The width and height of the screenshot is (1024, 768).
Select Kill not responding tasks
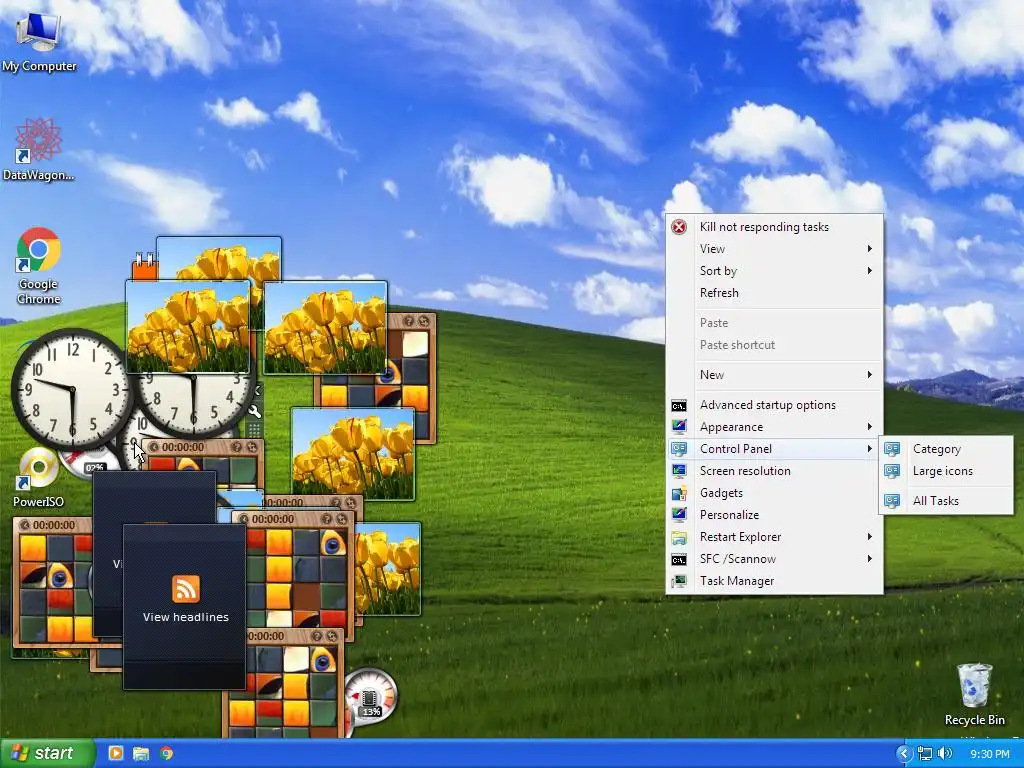[x=775, y=227]
